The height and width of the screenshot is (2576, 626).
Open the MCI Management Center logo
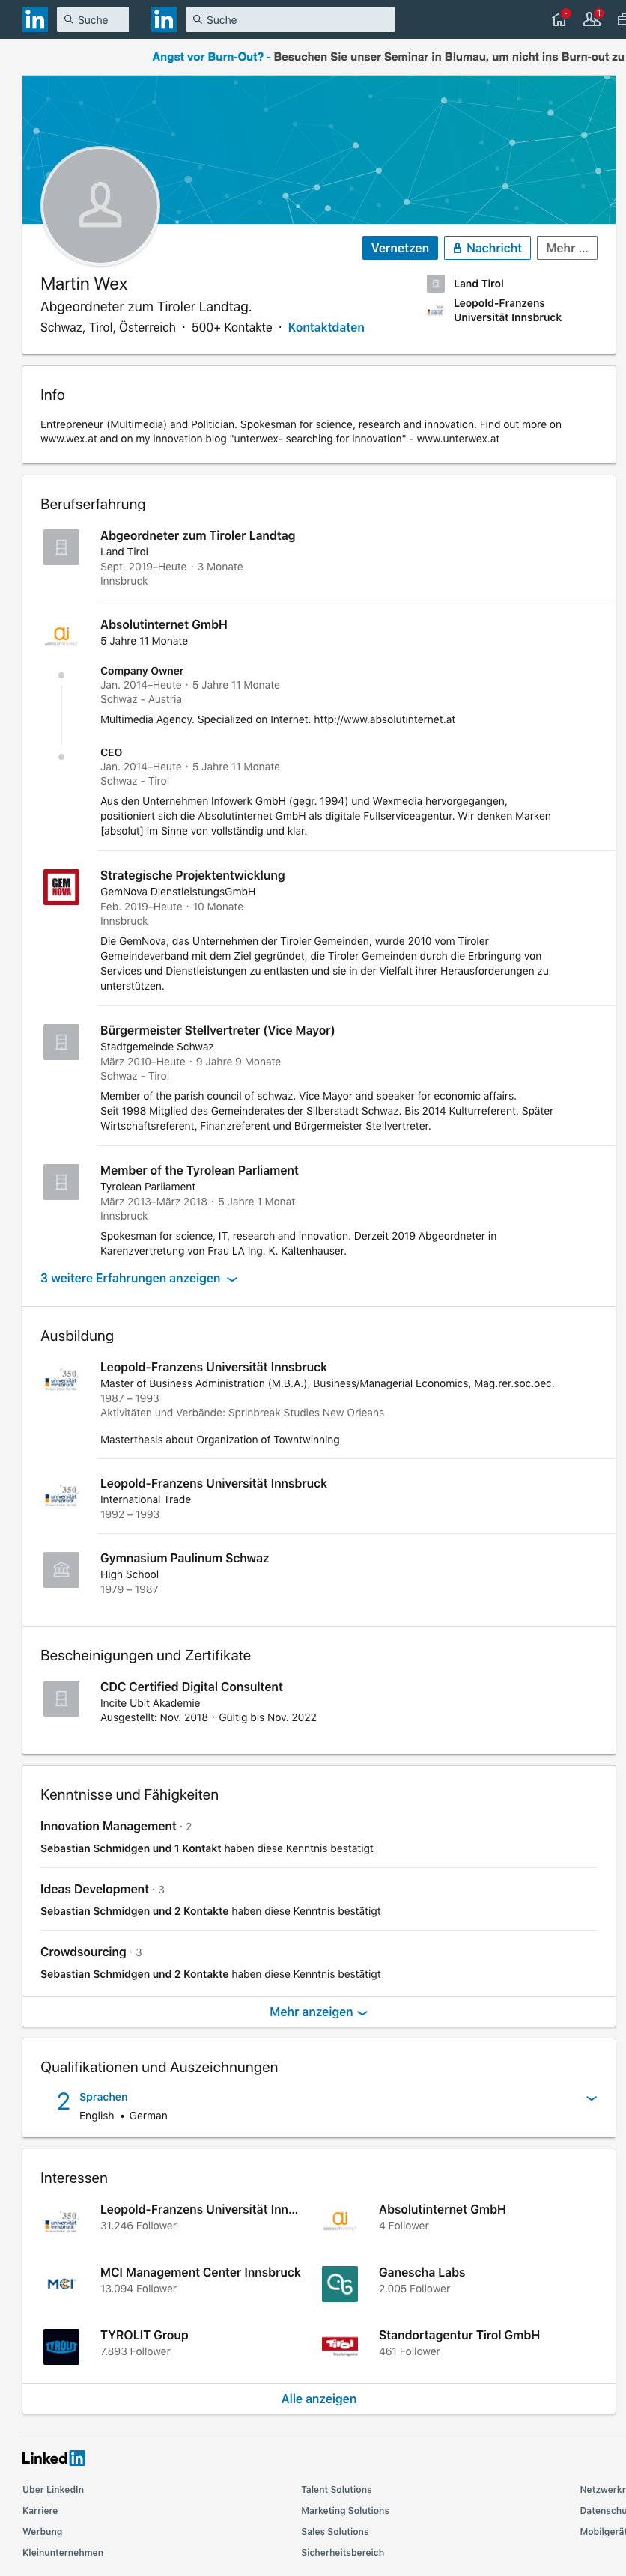(61, 2283)
